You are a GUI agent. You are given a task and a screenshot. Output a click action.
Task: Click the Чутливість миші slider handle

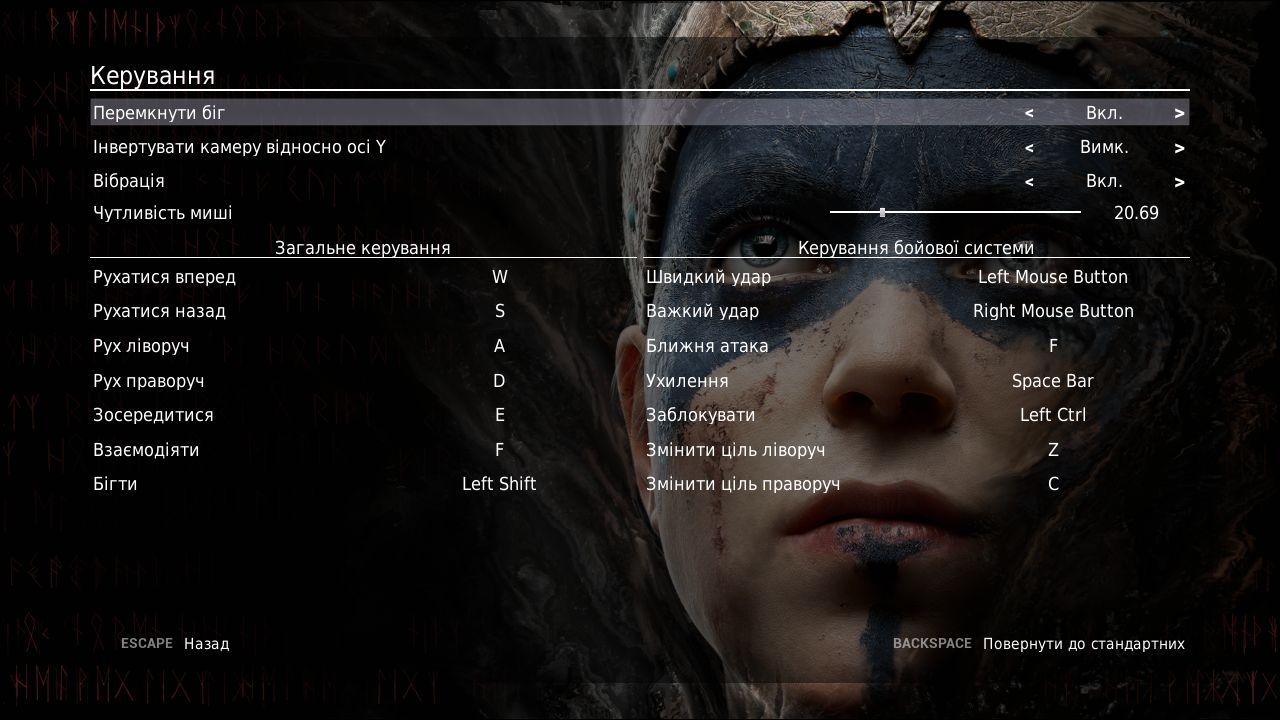(882, 212)
